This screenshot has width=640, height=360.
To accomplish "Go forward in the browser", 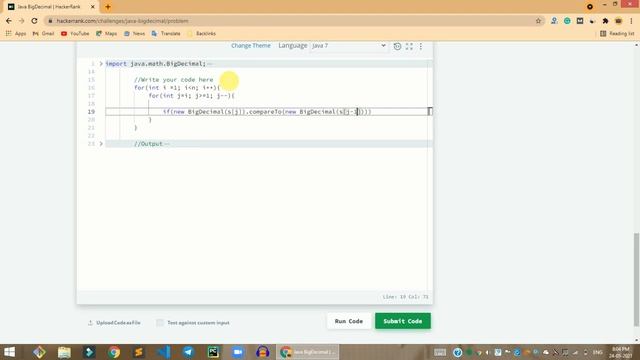I will click(x=22, y=21).
